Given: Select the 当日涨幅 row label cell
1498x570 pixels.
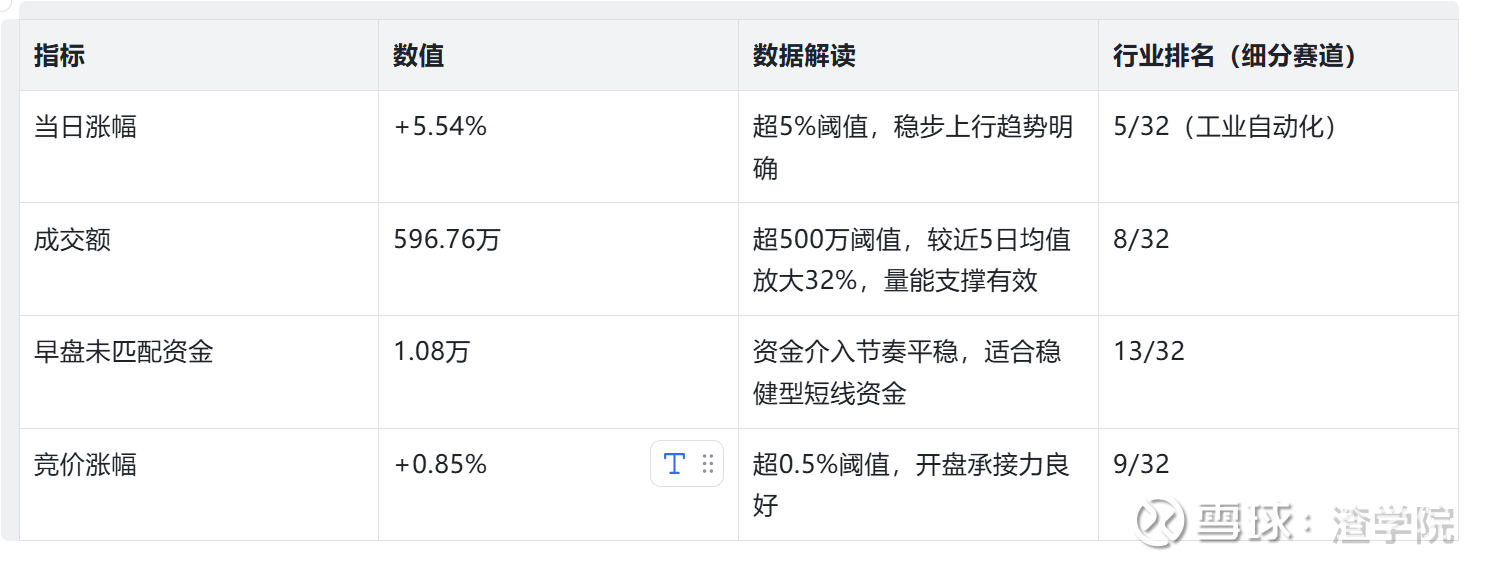Looking at the screenshot, I should pos(85,127).
